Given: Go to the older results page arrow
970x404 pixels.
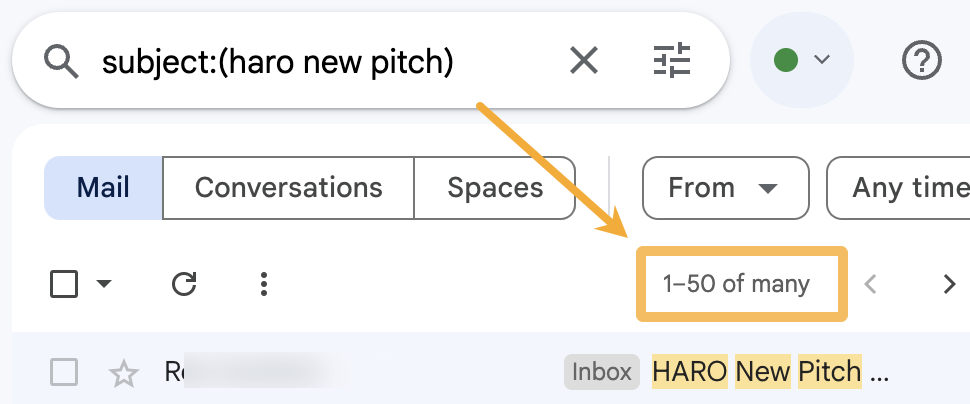Looking at the screenshot, I should (949, 285).
